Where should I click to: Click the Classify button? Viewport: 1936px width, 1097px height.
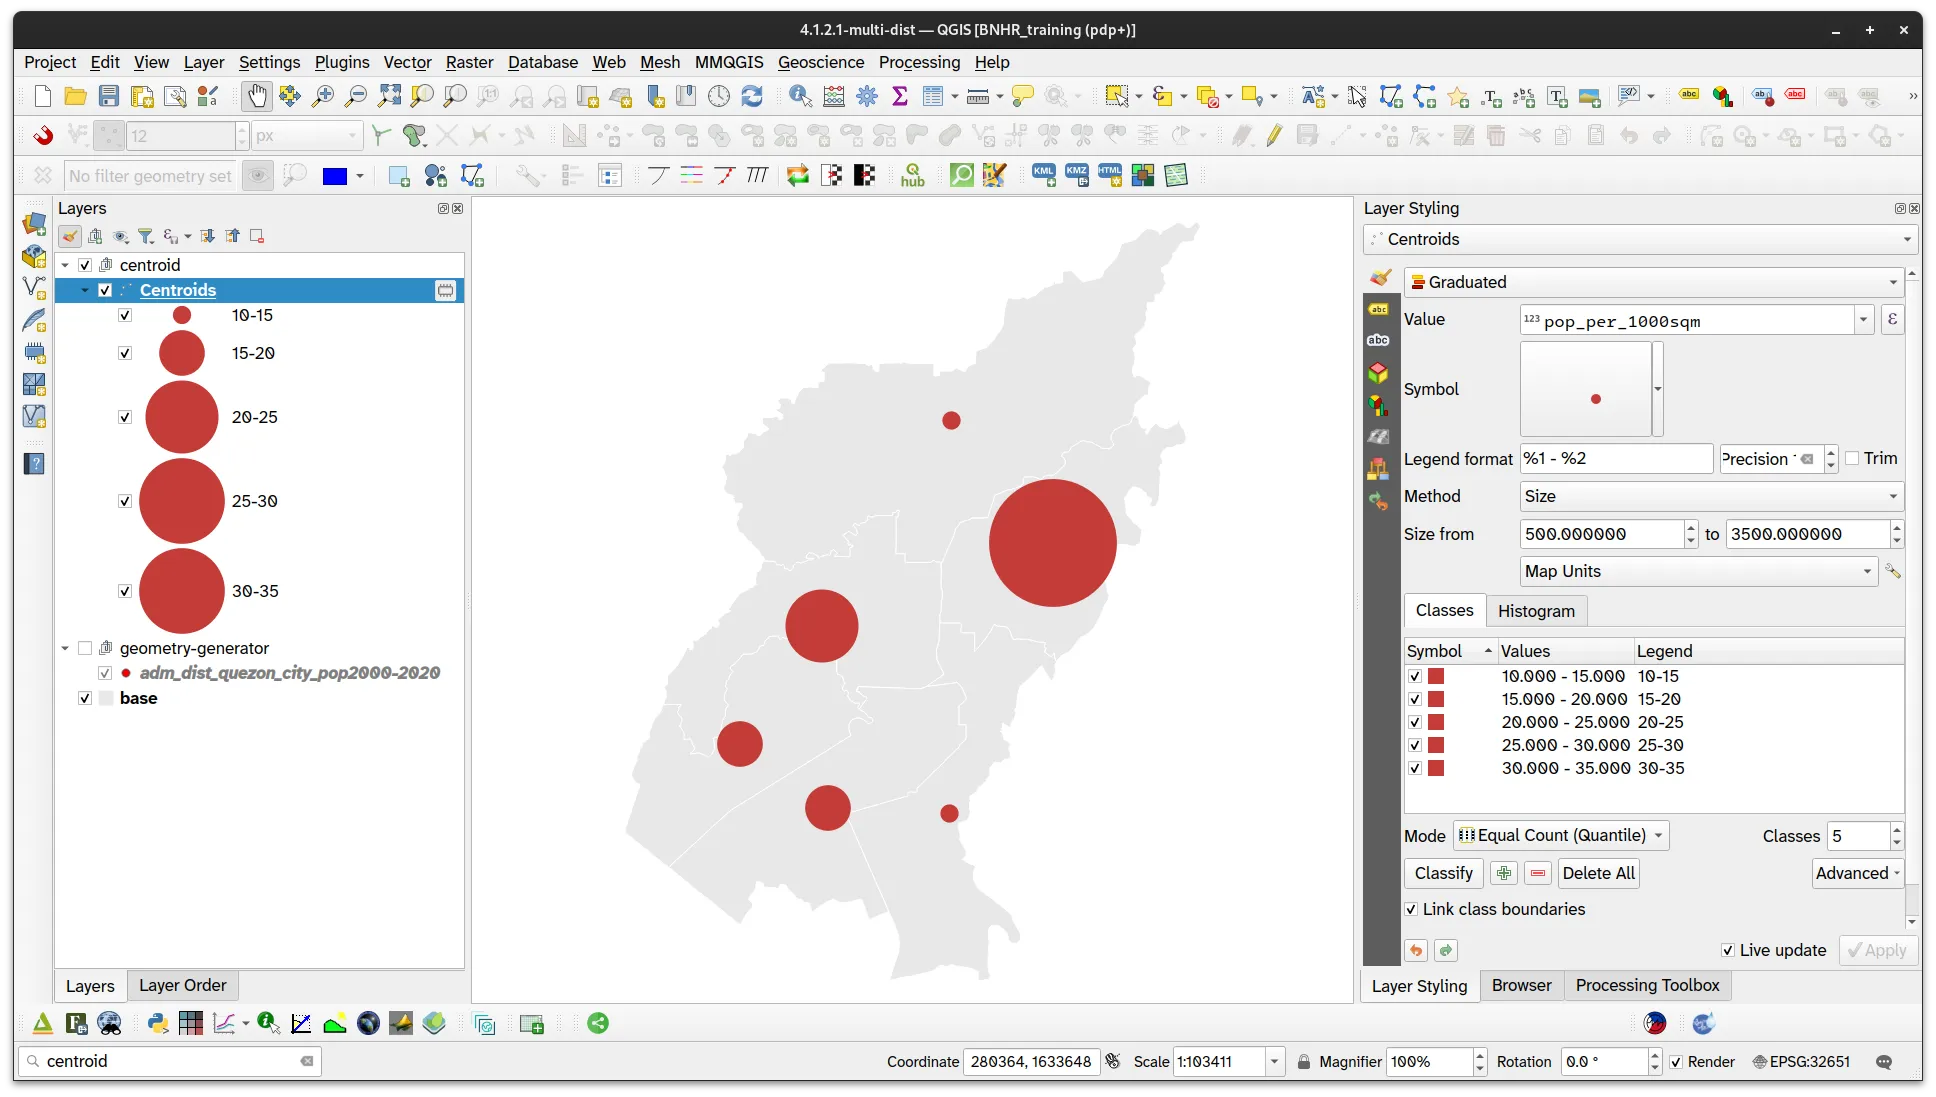pos(1443,873)
